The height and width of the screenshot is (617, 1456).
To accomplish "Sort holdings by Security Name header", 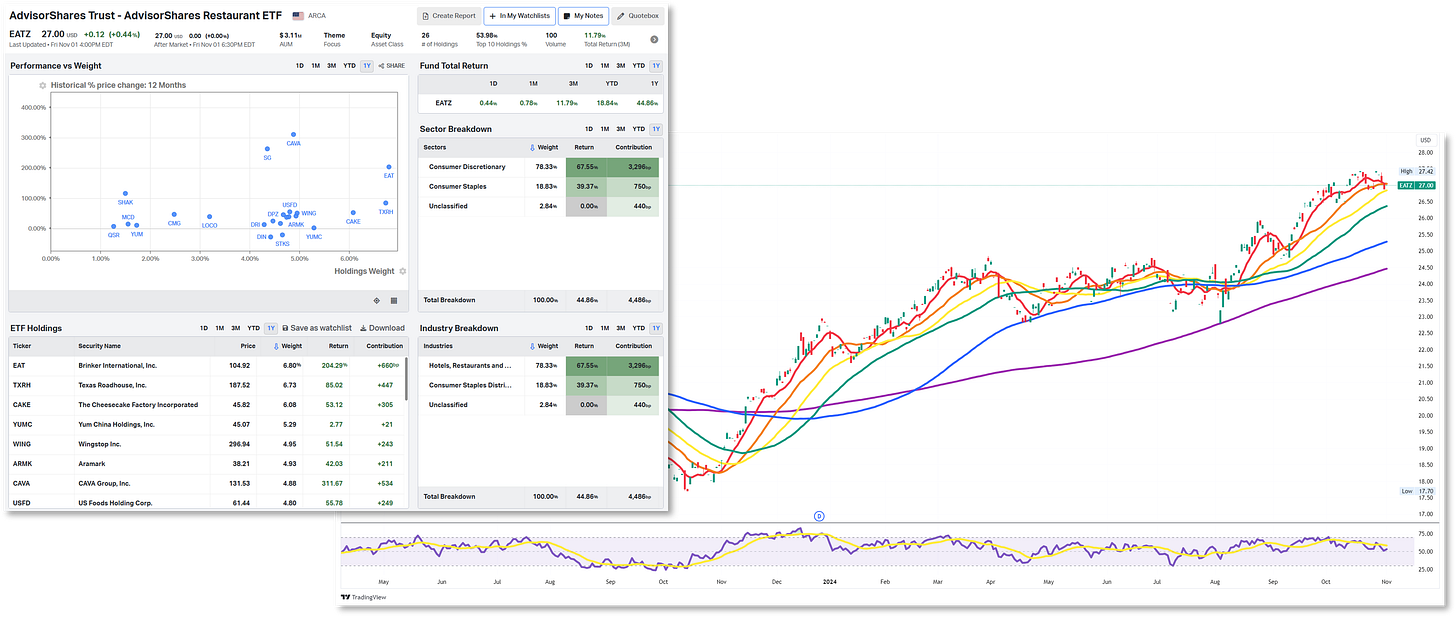I will [x=99, y=346].
